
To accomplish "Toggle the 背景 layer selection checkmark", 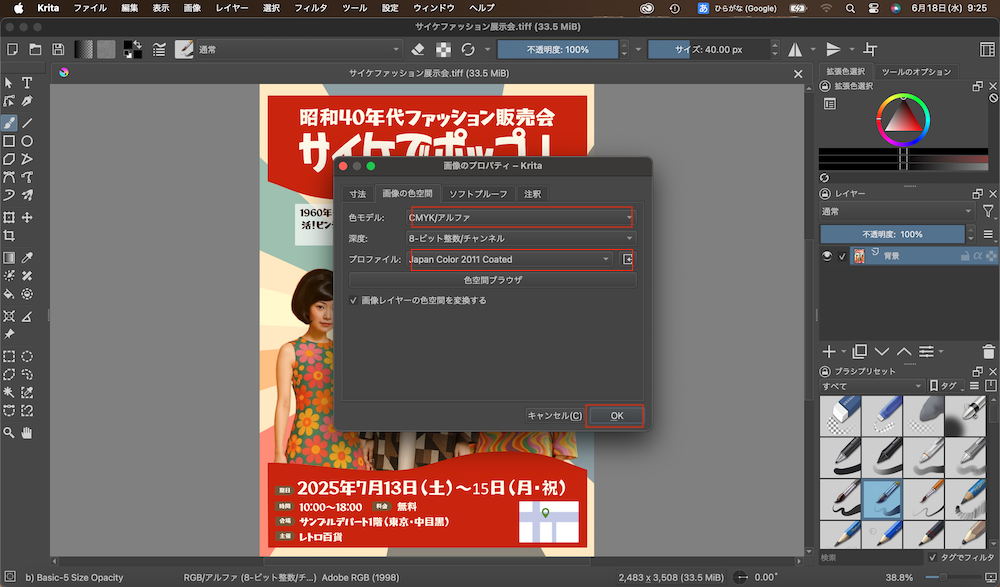I will coord(842,256).
